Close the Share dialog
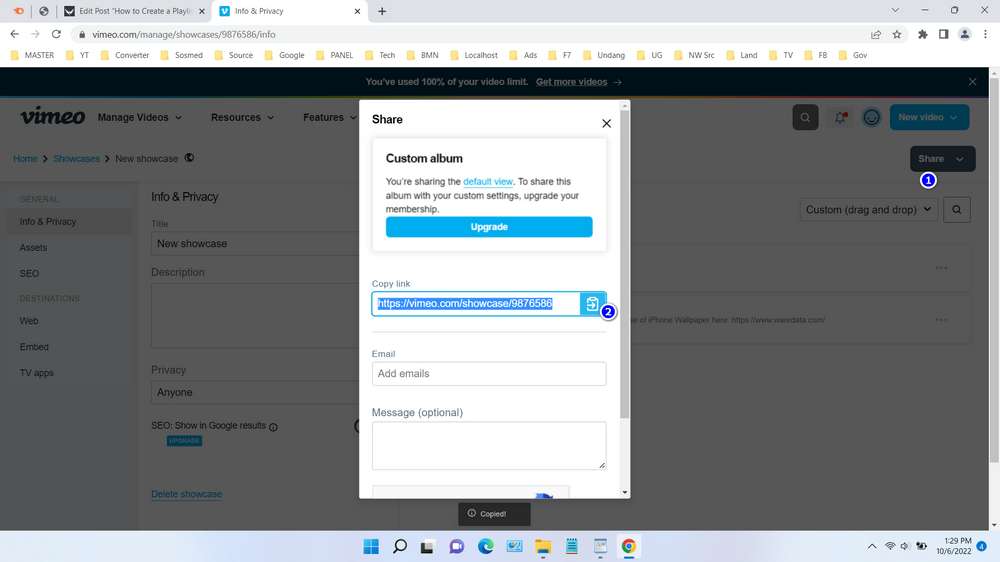This screenshot has height=562, width=1000. point(607,123)
